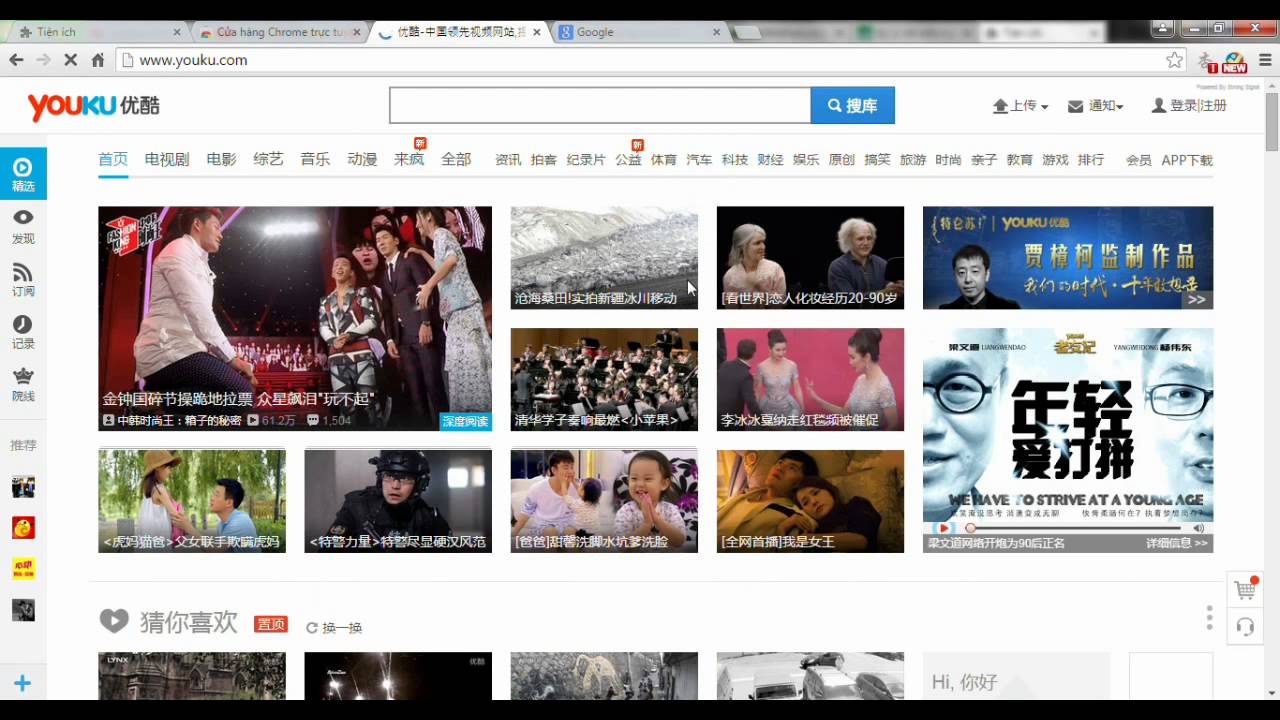Click the headset customer service icon

click(1245, 627)
